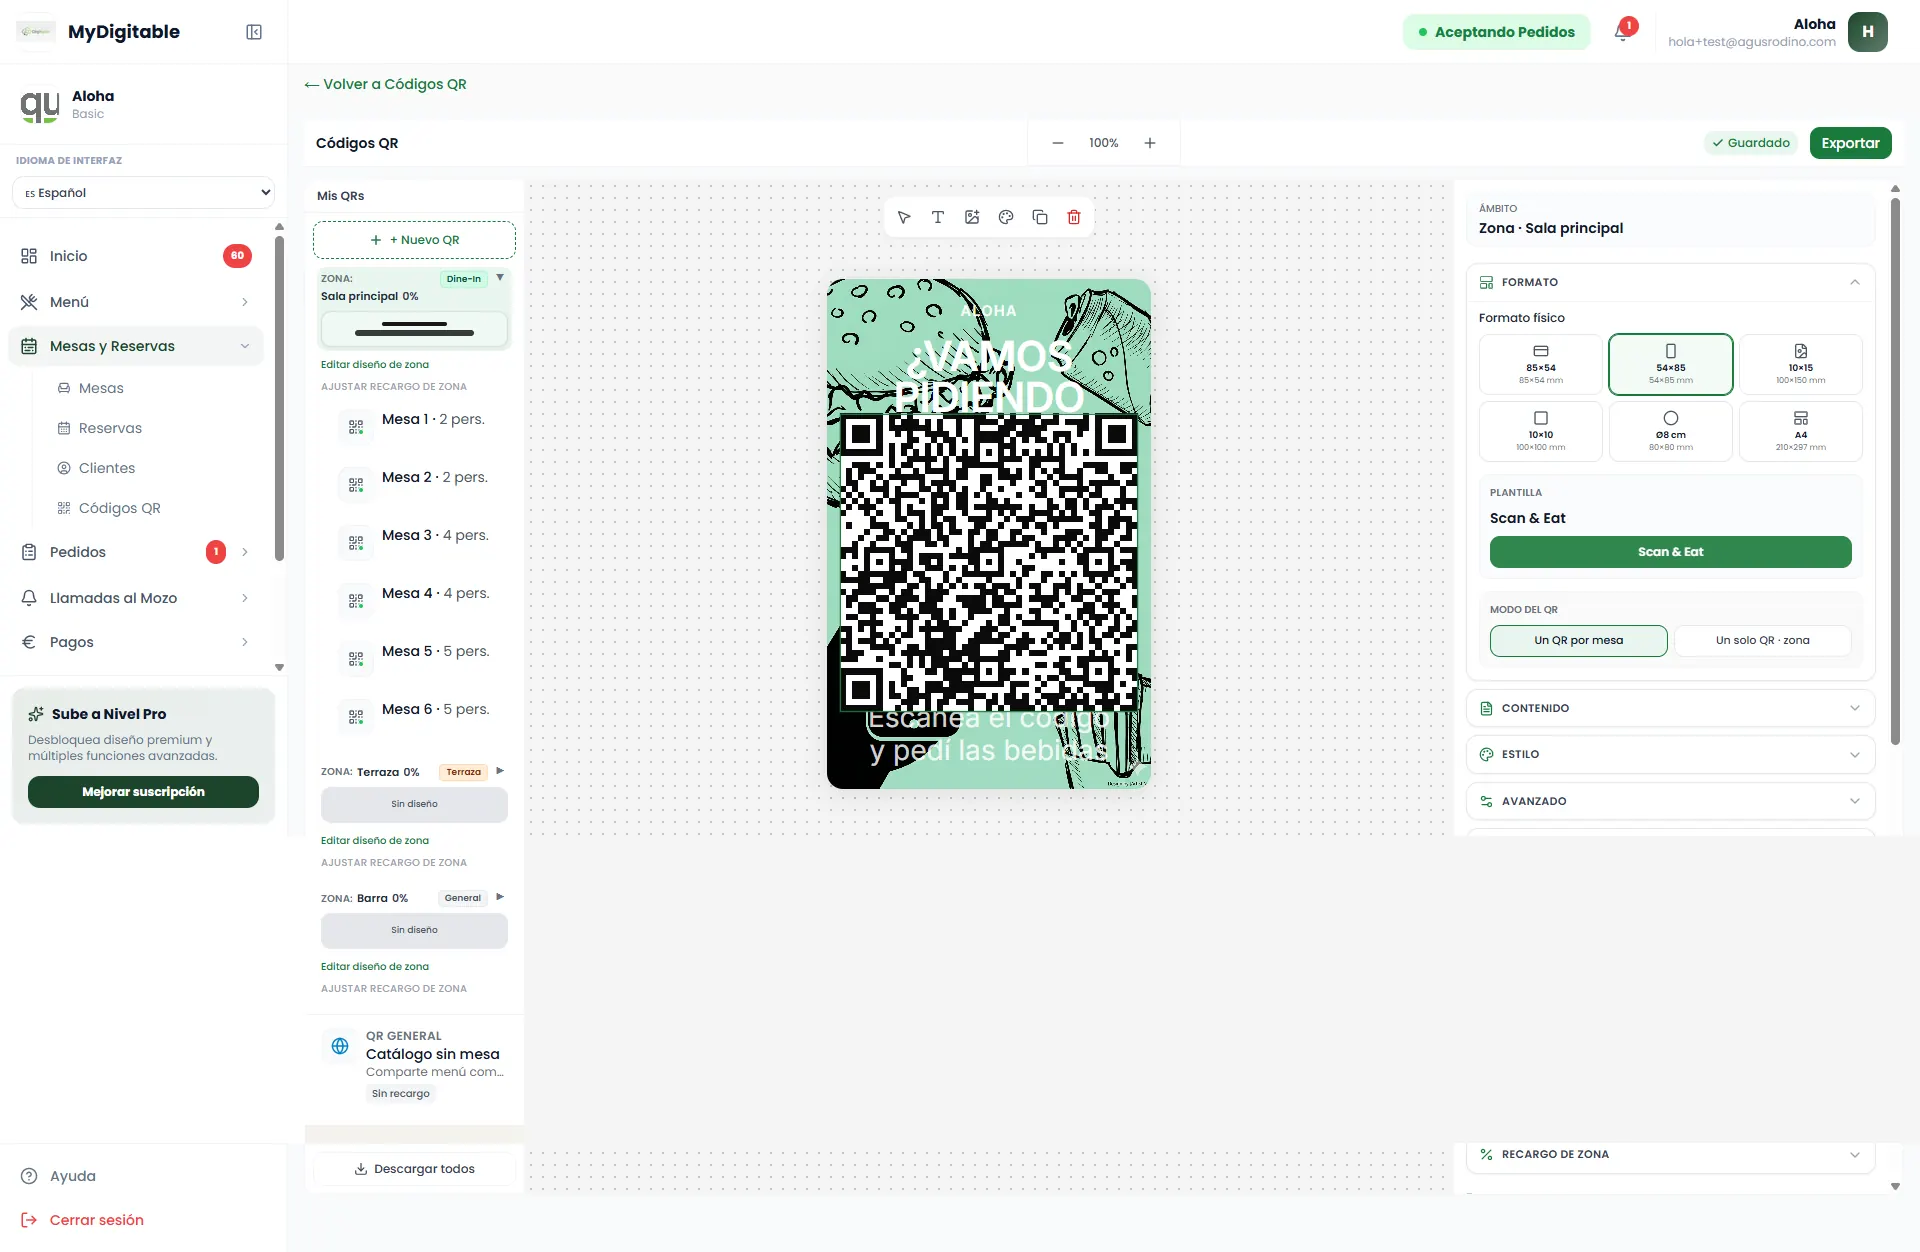The height and width of the screenshot is (1252, 1920).
Task: Open the notifications bell
Action: 1622,32
